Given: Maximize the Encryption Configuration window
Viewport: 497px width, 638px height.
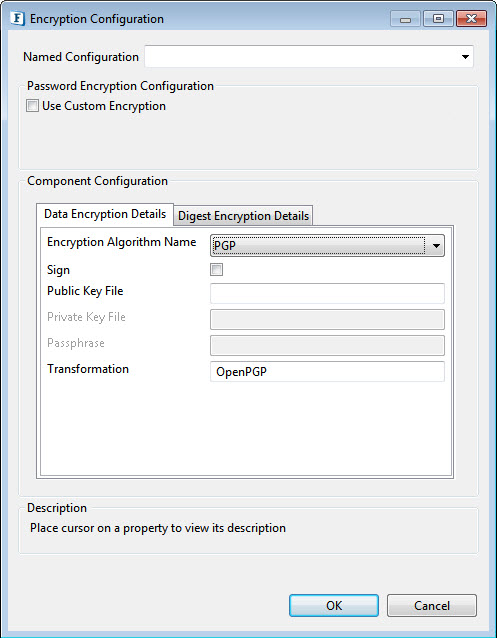Looking at the screenshot, I should pyautogui.click(x=438, y=19).
